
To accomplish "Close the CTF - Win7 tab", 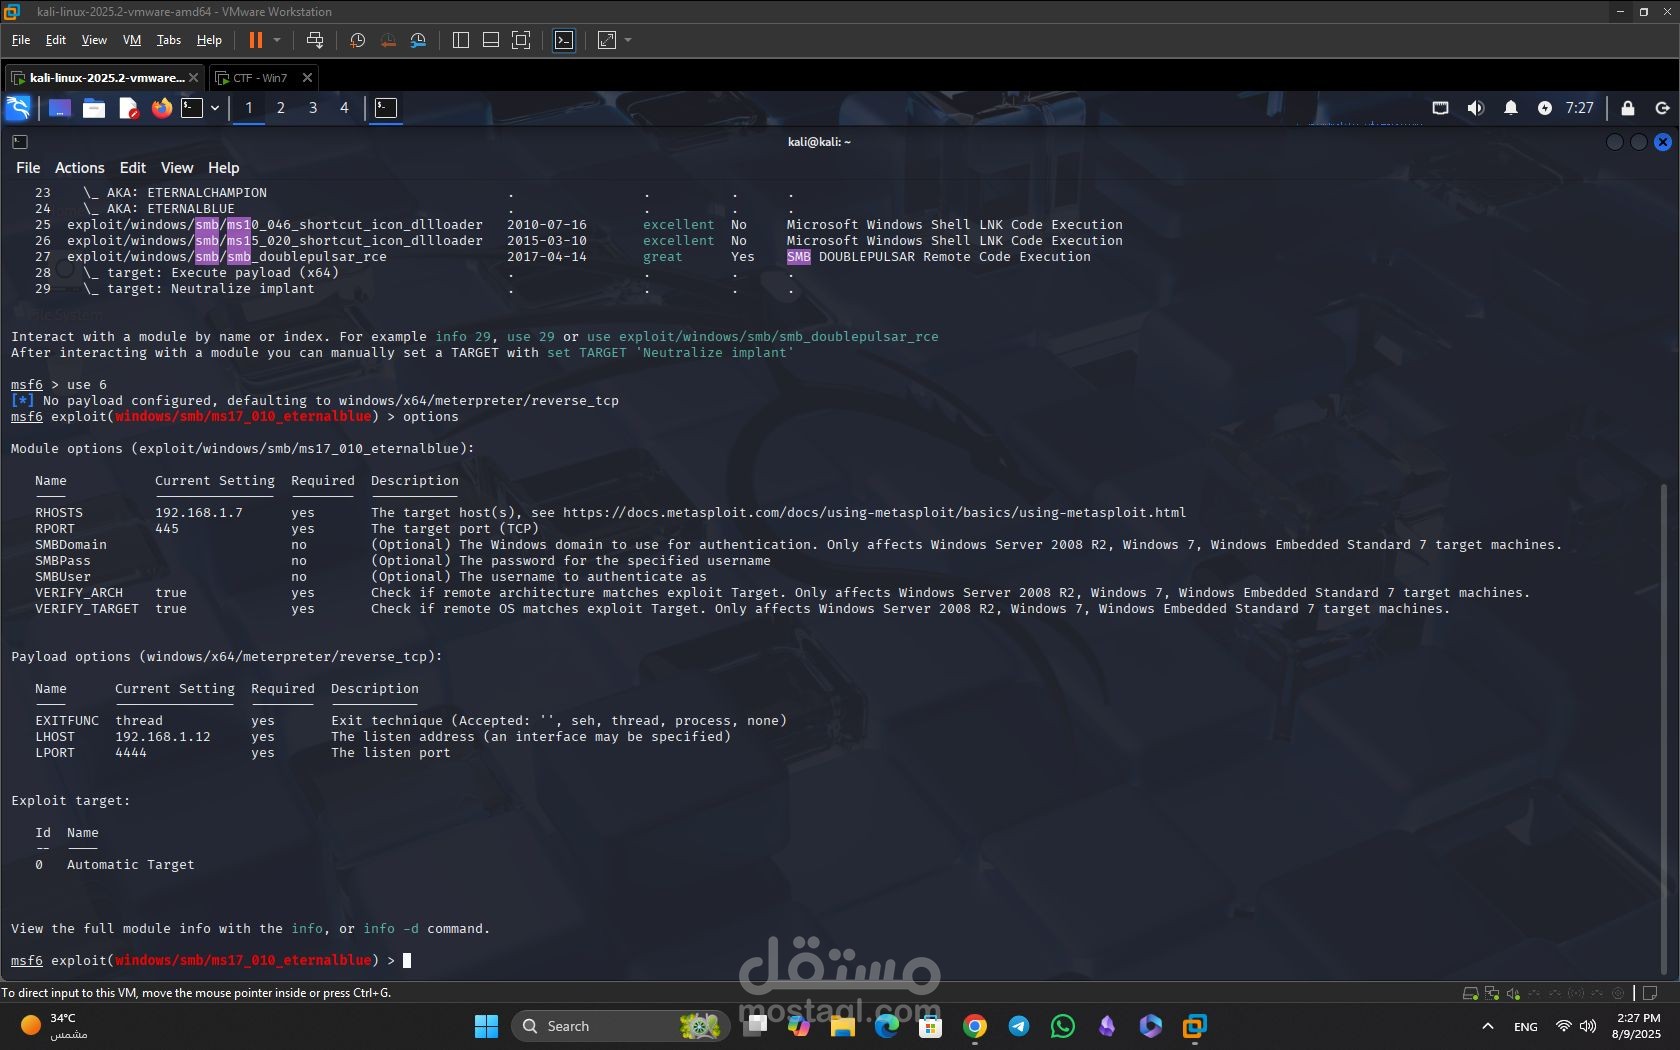I will tap(307, 78).
